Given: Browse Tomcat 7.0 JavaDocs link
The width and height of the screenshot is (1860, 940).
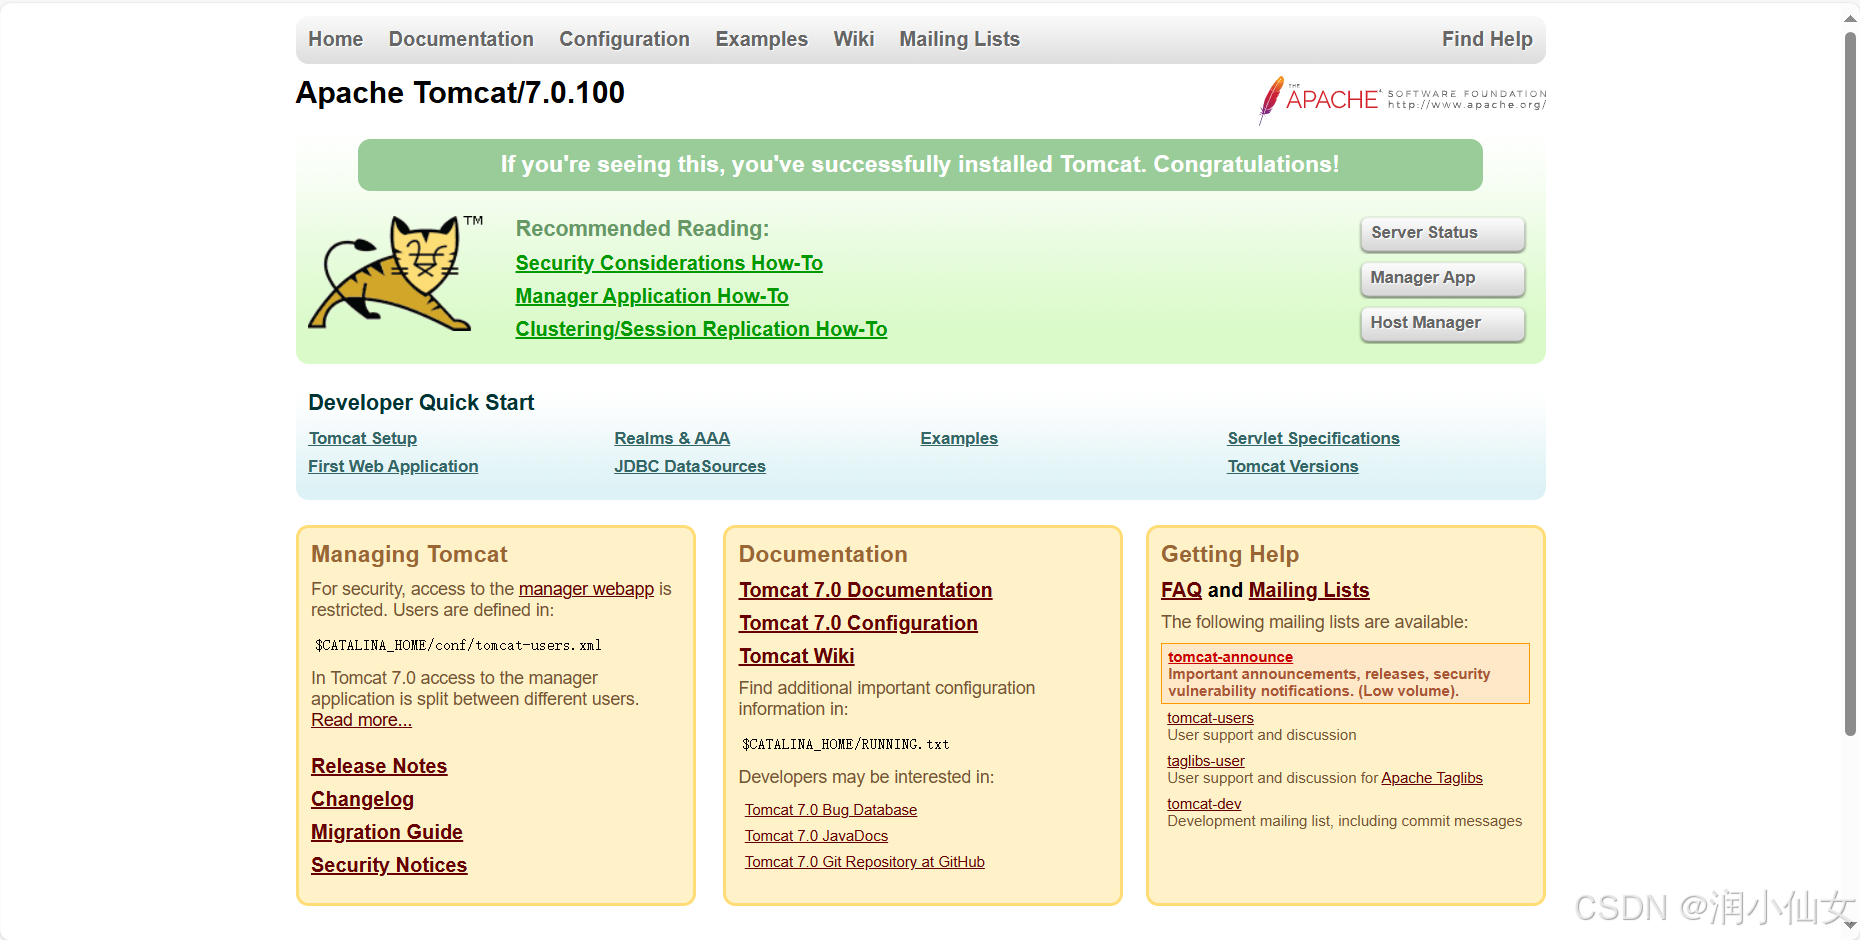Looking at the screenshot, I should point(816,836).
